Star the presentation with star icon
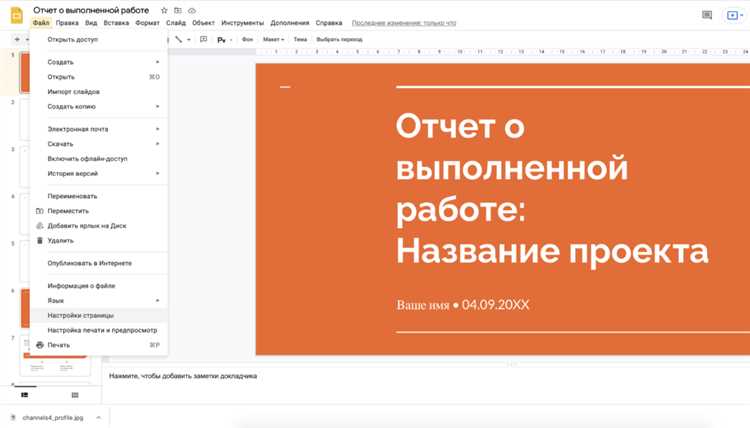The image size is (750, 428). pos(164,10)
